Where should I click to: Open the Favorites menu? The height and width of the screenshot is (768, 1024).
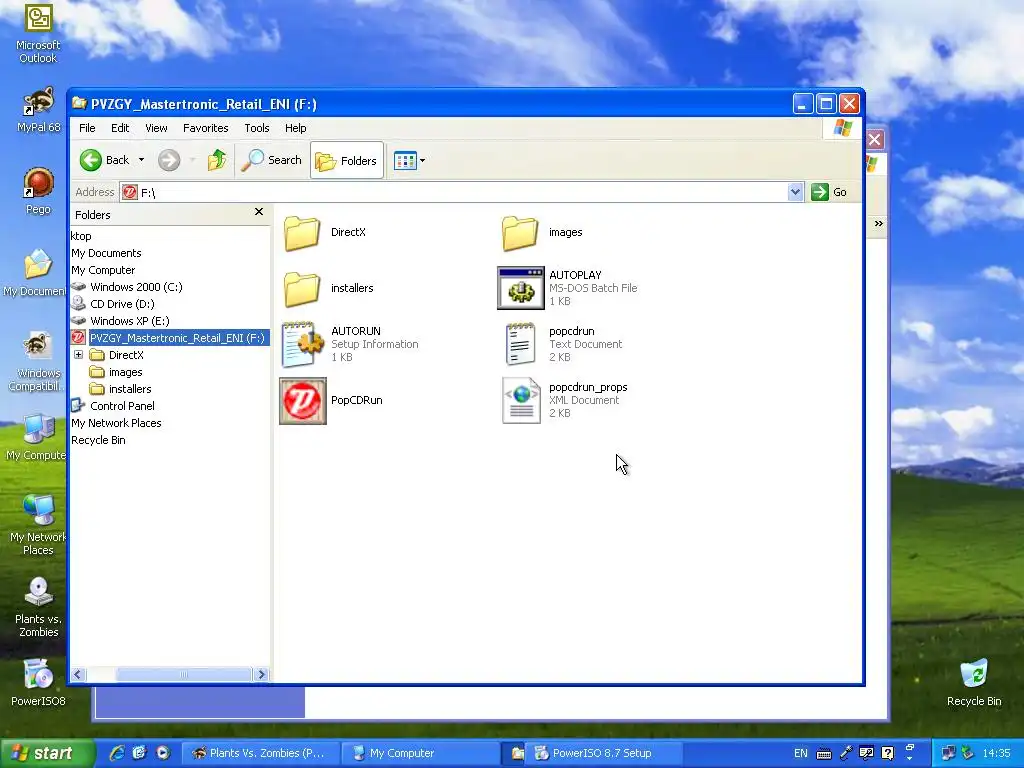206,128
